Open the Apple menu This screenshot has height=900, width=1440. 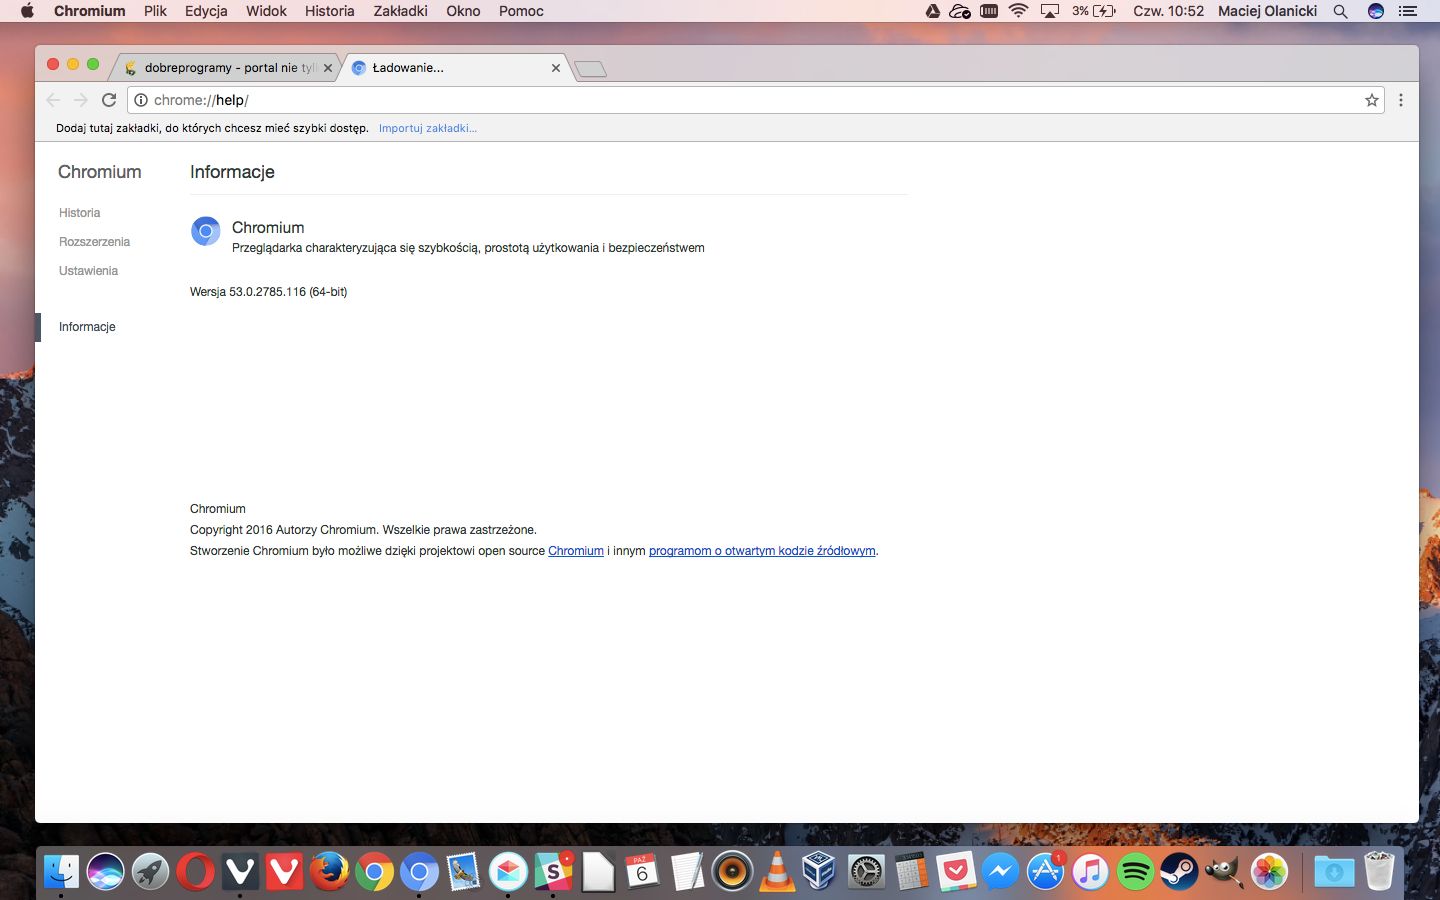[27, 11]
